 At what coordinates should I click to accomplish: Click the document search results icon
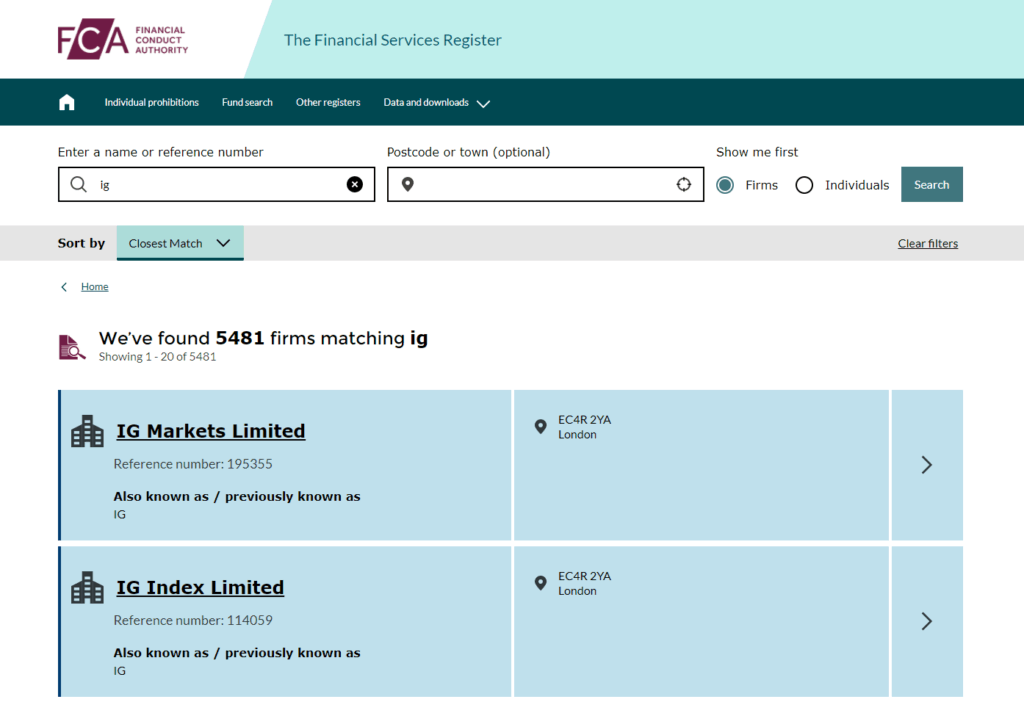[72, 347]
